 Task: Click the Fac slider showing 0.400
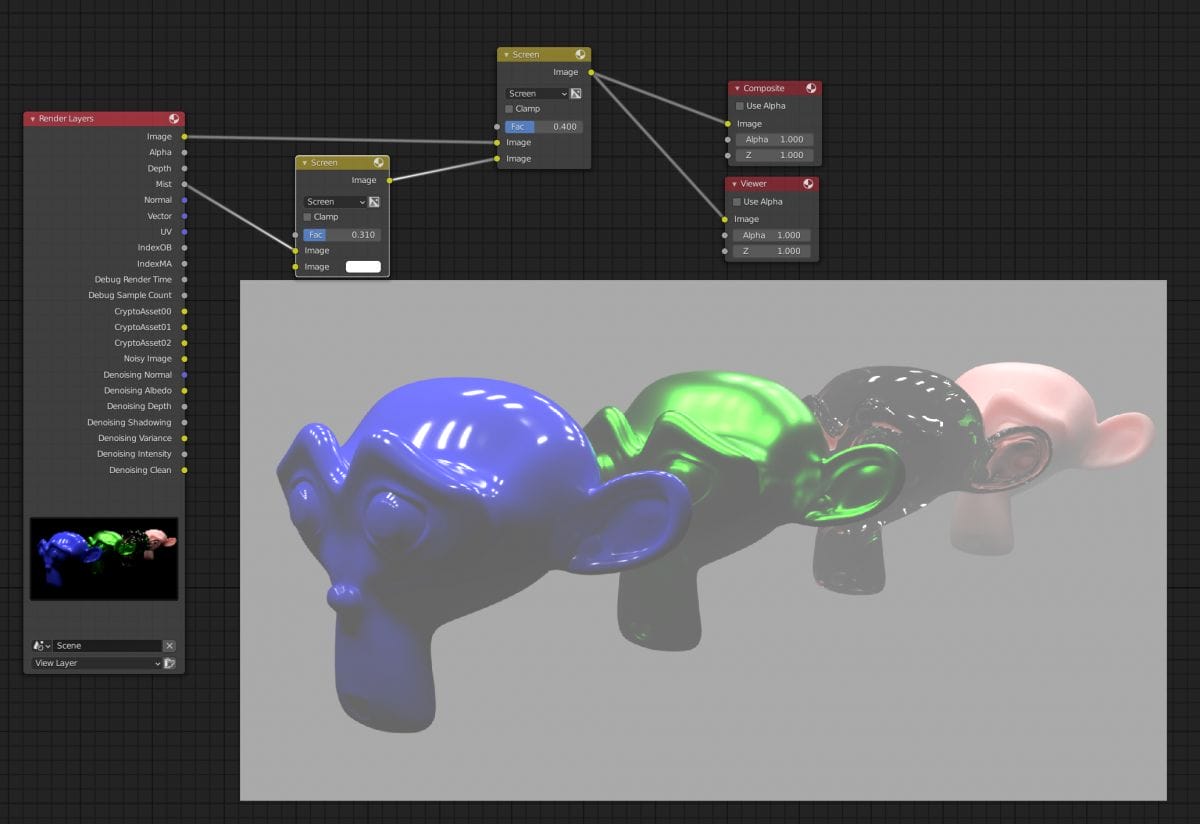540,126
